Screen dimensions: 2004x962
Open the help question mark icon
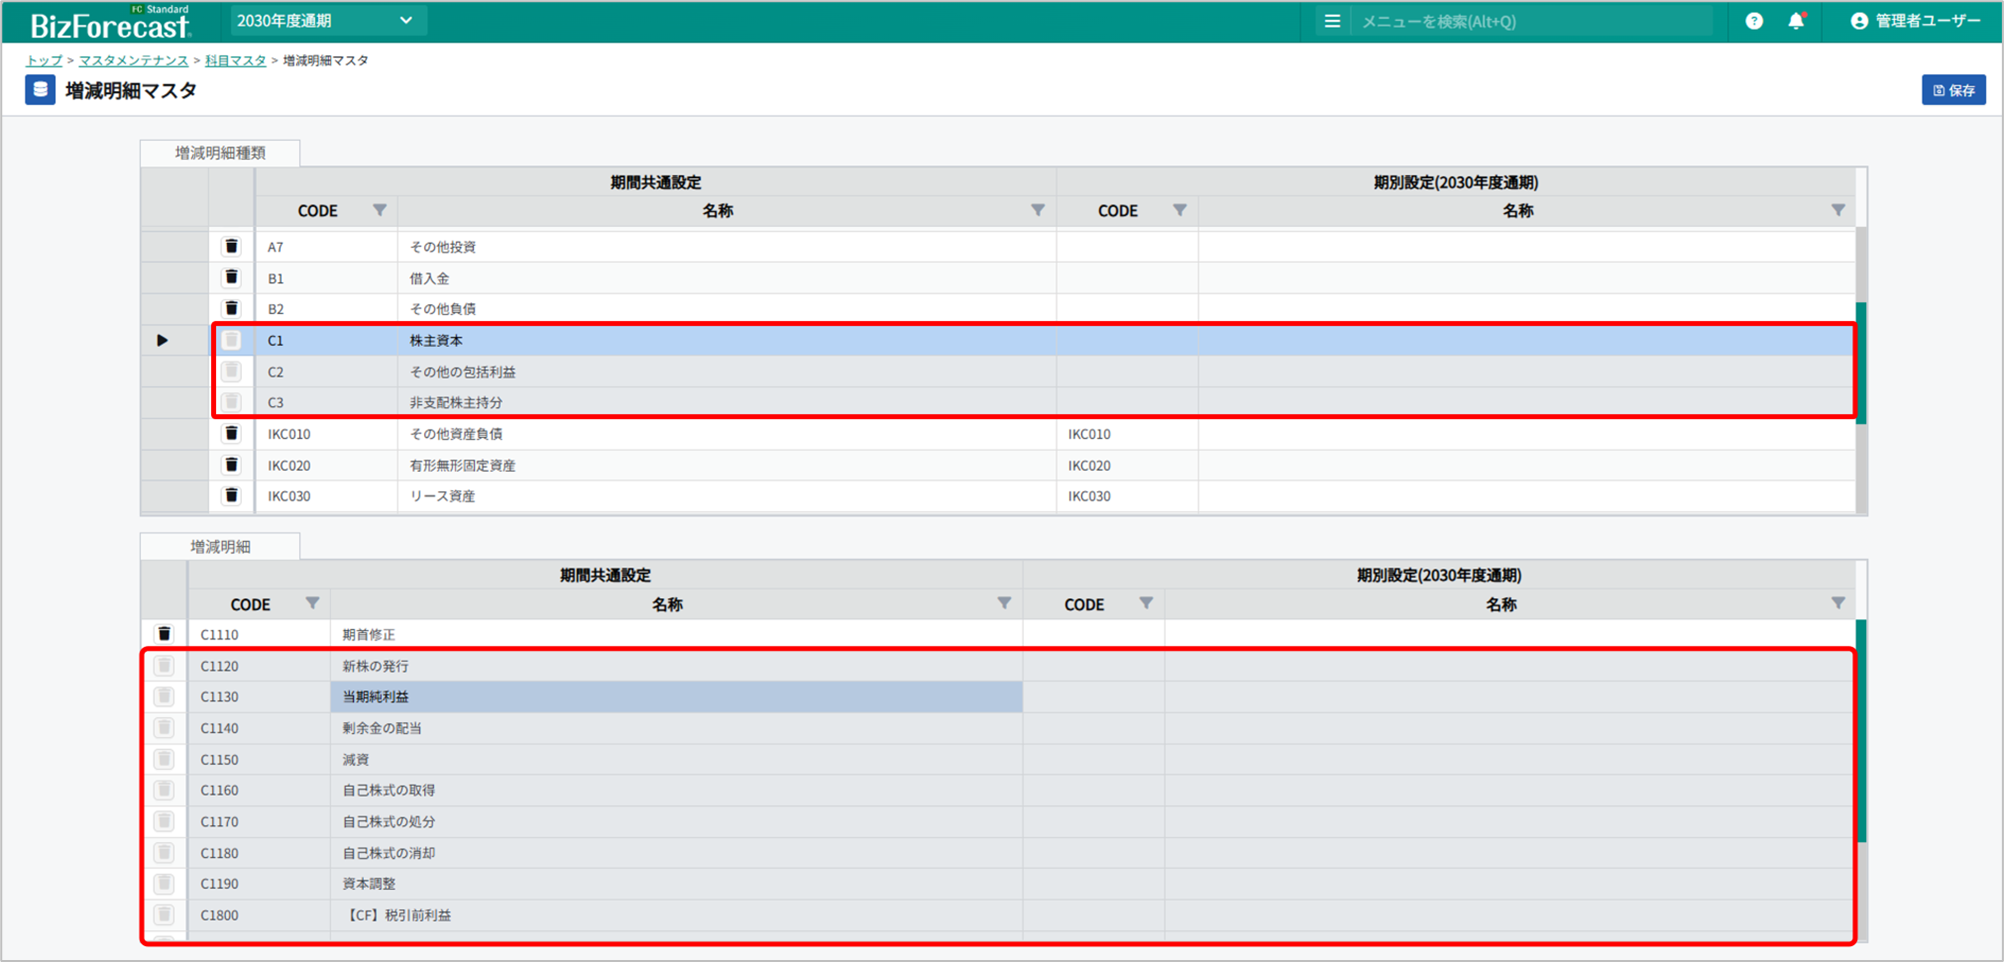point(1754,21)
